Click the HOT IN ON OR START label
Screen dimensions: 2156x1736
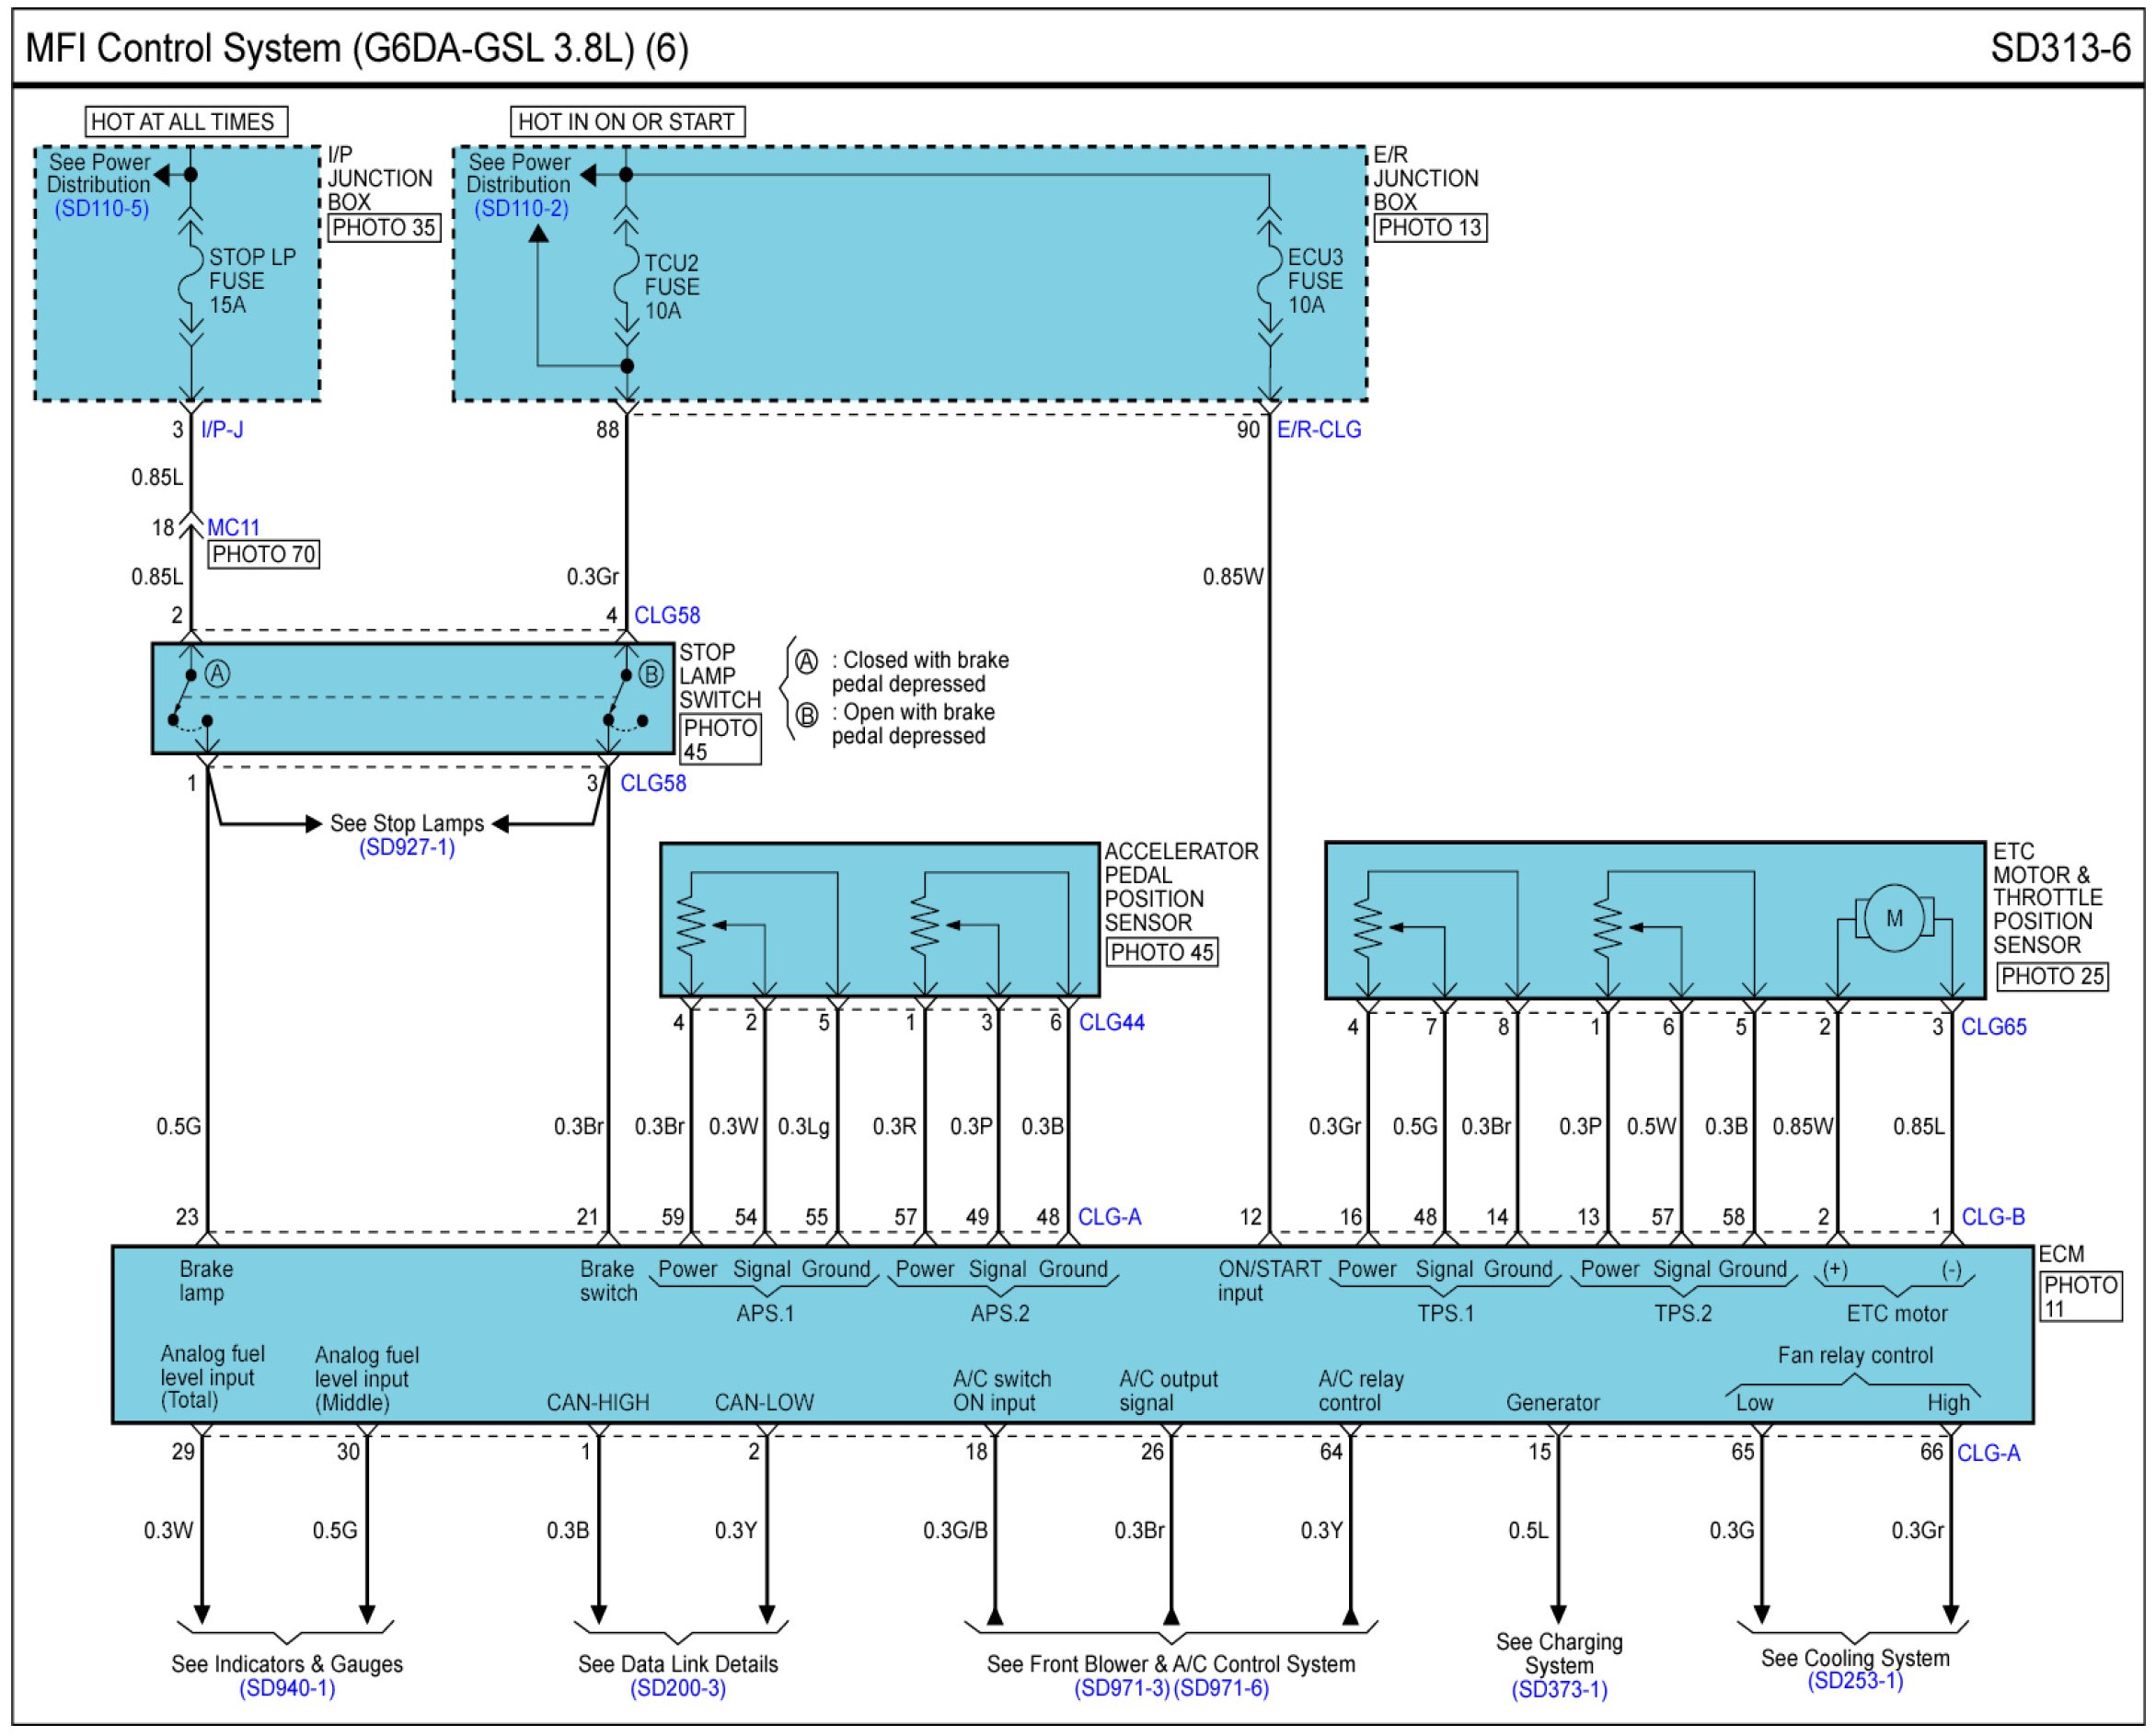628,122
